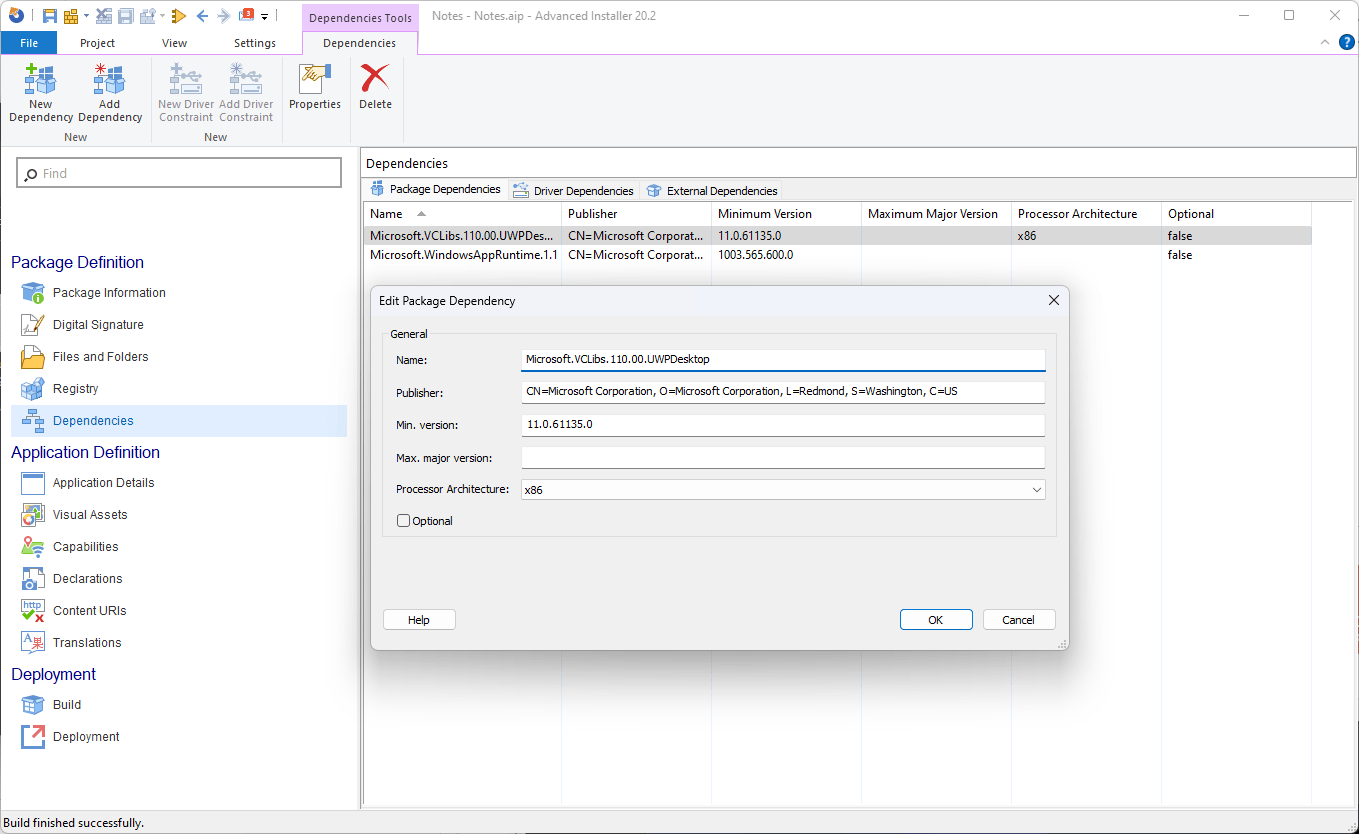The height and width of the screenshot is (834, 1359).
Task: Select the Dependencies ribbon tab
Action: click(x=359, y=43)
